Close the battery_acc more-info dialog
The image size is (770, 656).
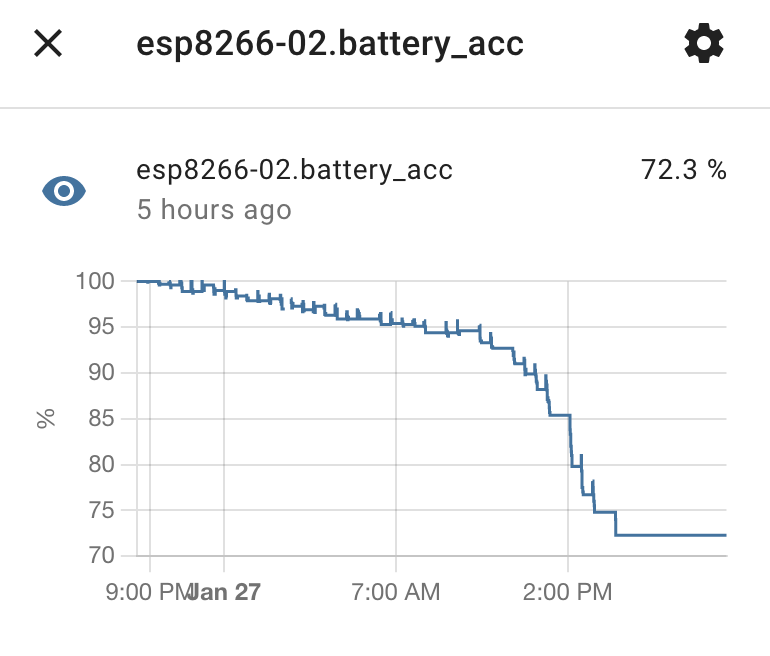[48, 43]
